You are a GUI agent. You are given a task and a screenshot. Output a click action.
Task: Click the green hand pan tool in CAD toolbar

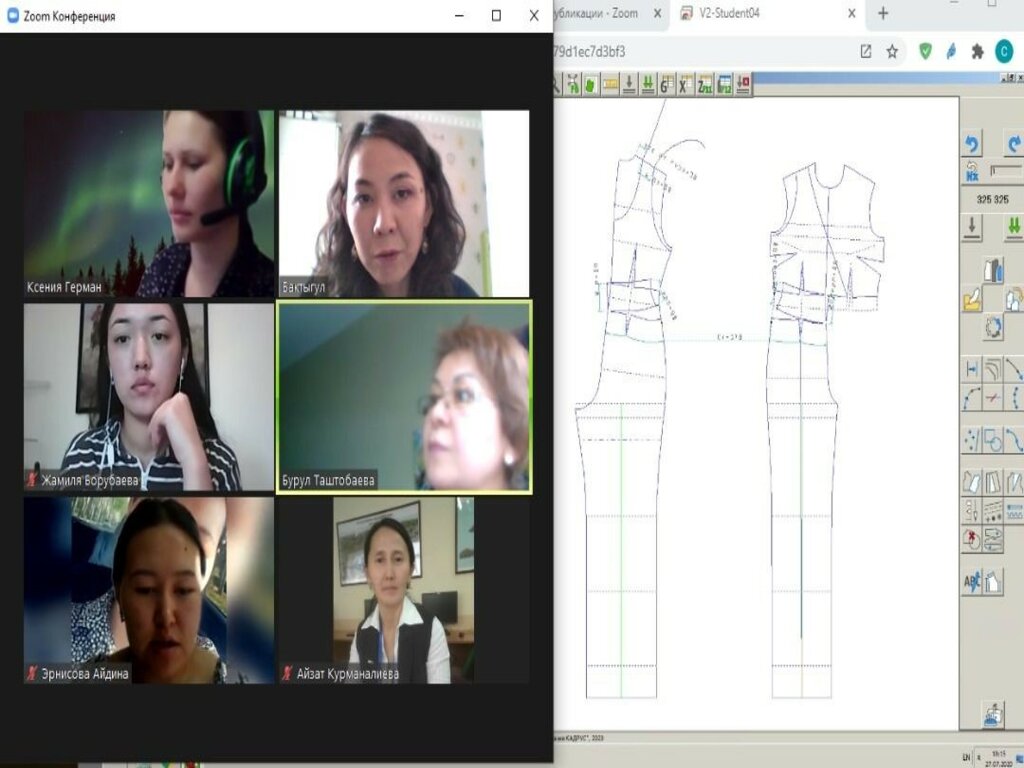[591, 85]
